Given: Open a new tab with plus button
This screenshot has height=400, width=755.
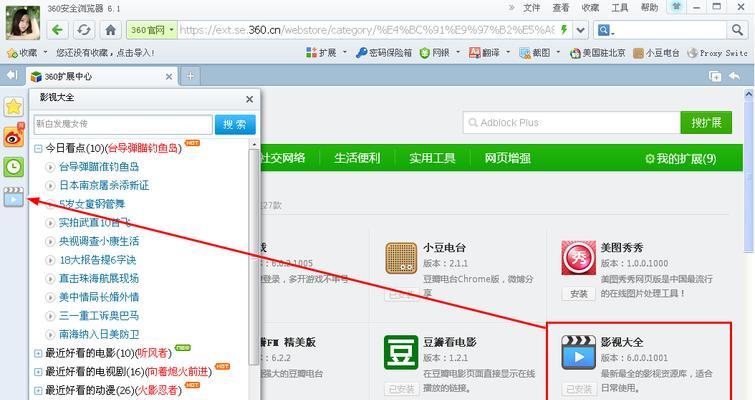Looking at the screenshot, I should coord(191,76).
